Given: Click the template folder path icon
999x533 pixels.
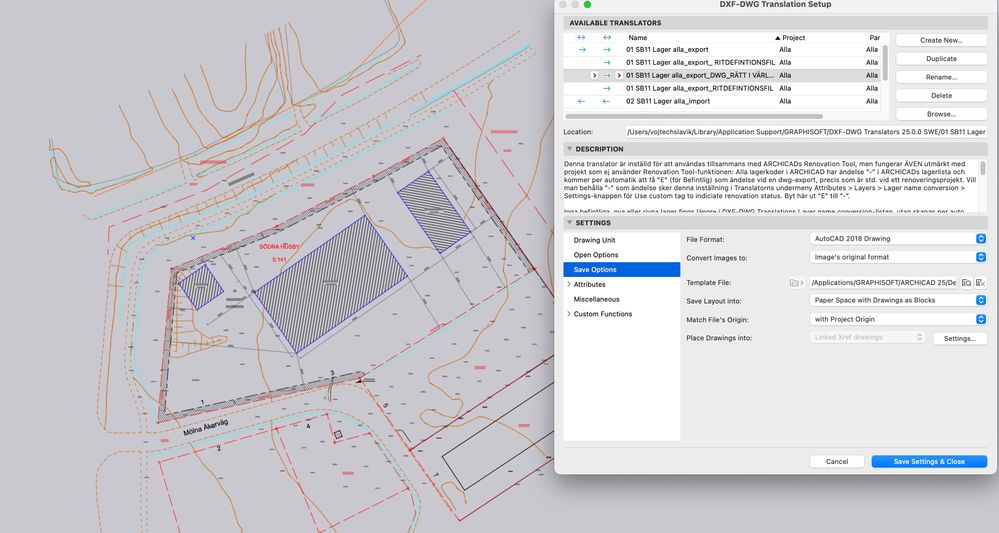Looking at the screenshot, I should (796, 283).
